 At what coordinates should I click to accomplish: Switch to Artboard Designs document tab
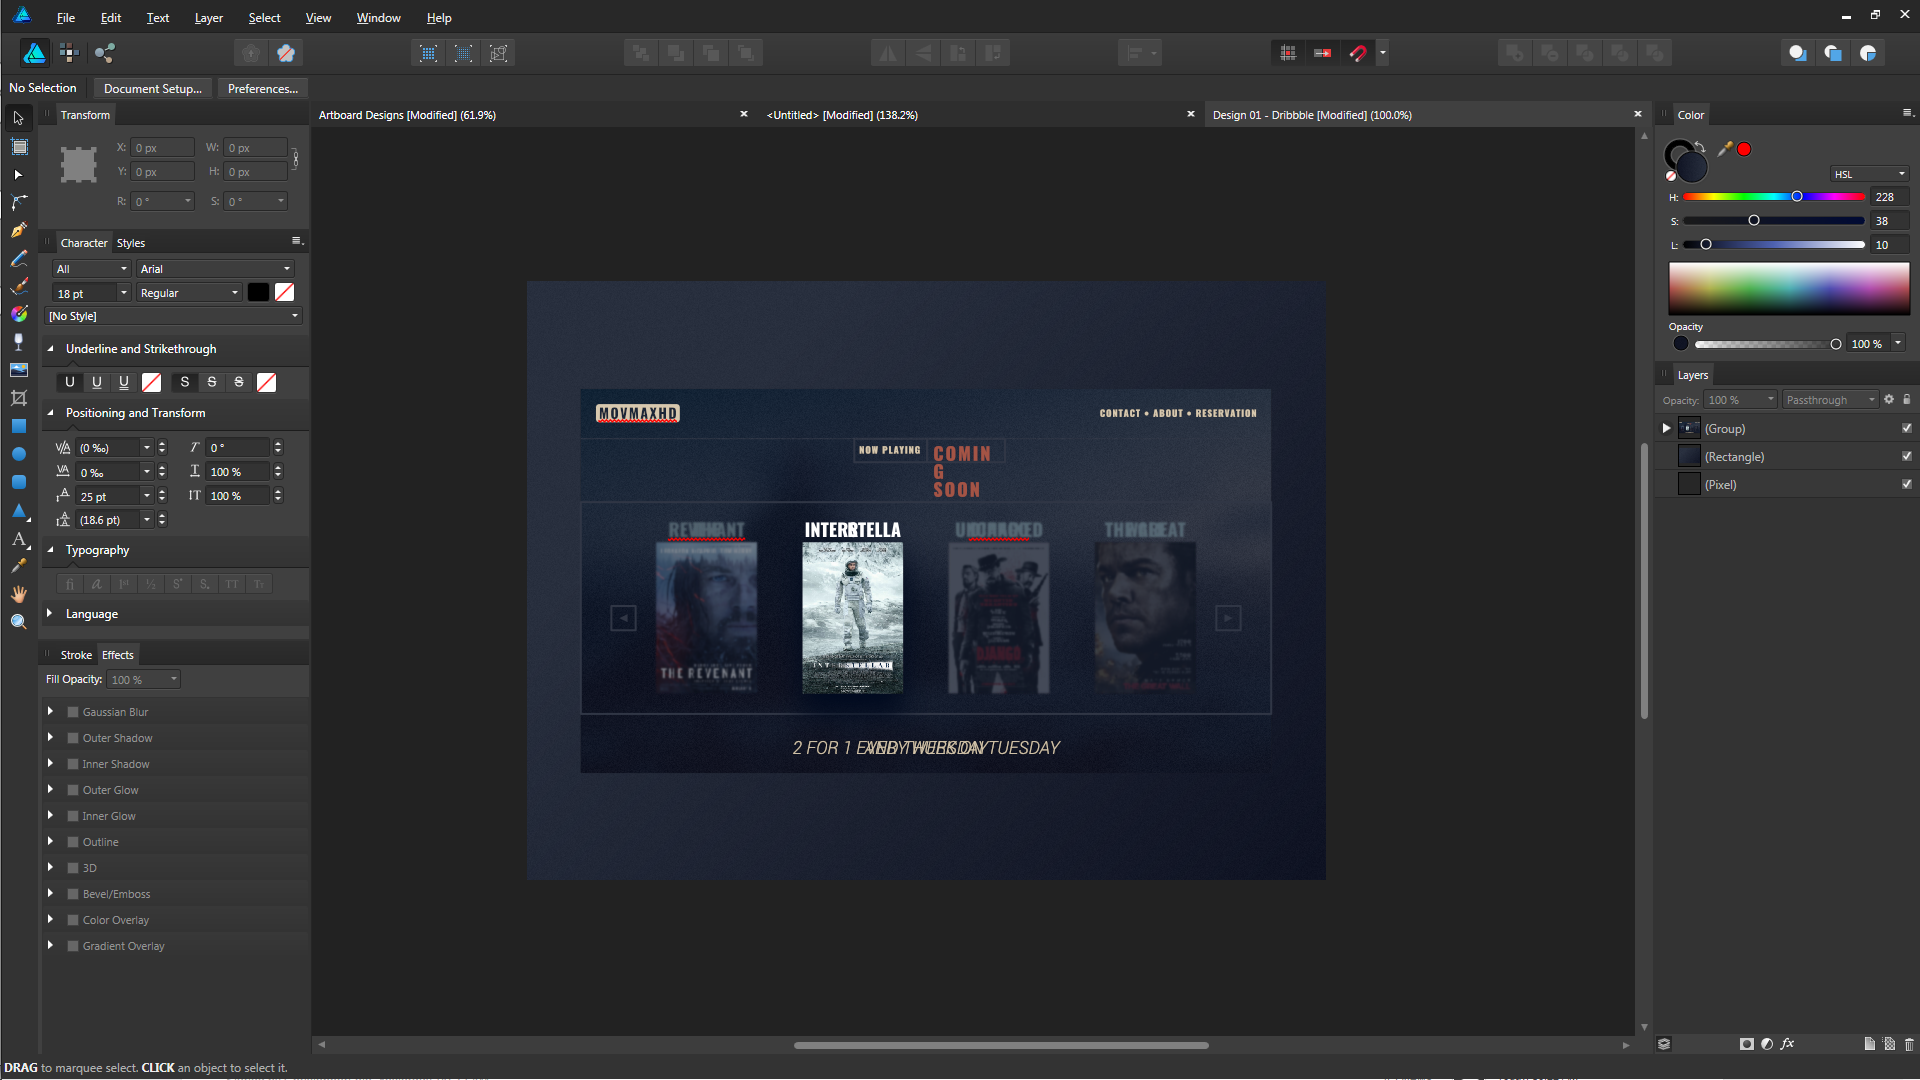(407, 115)
